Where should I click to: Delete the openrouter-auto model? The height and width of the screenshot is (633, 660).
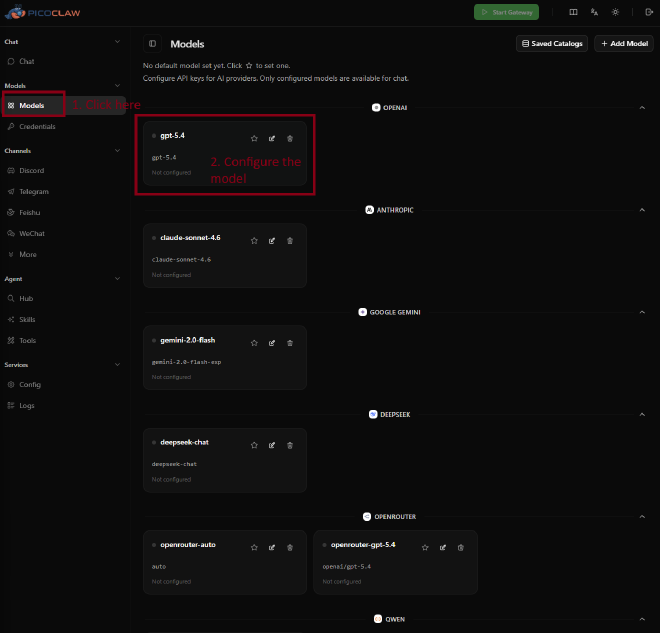tap(290, 548)
